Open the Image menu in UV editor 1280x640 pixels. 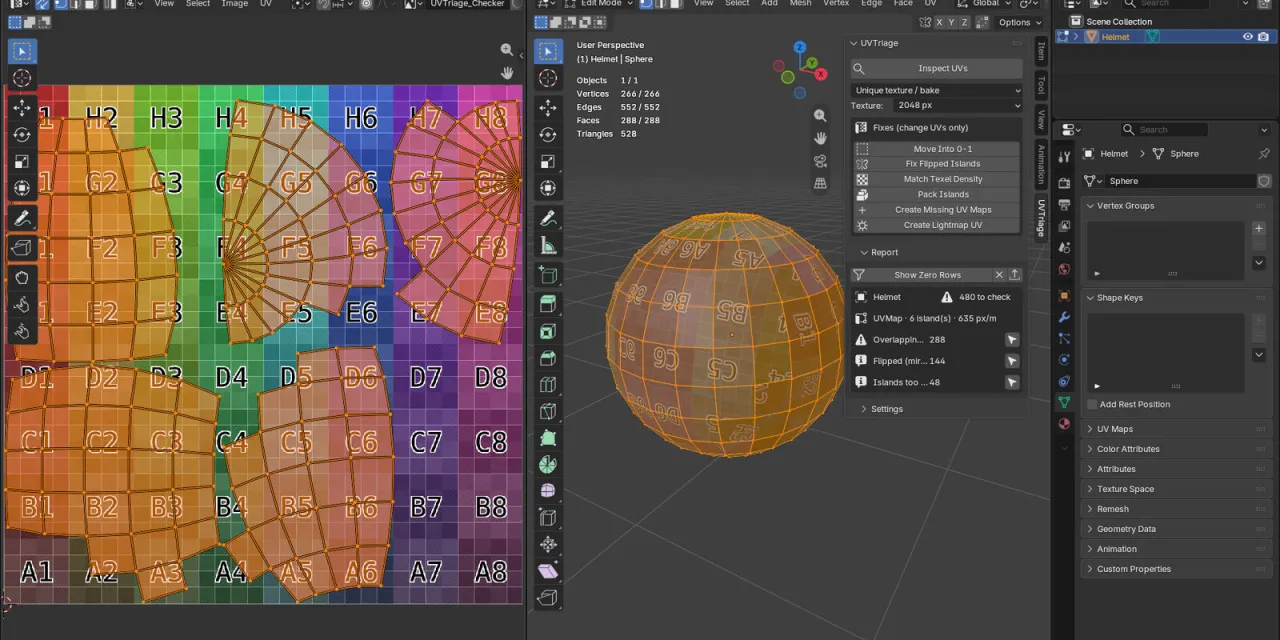(x=234, y=4)
